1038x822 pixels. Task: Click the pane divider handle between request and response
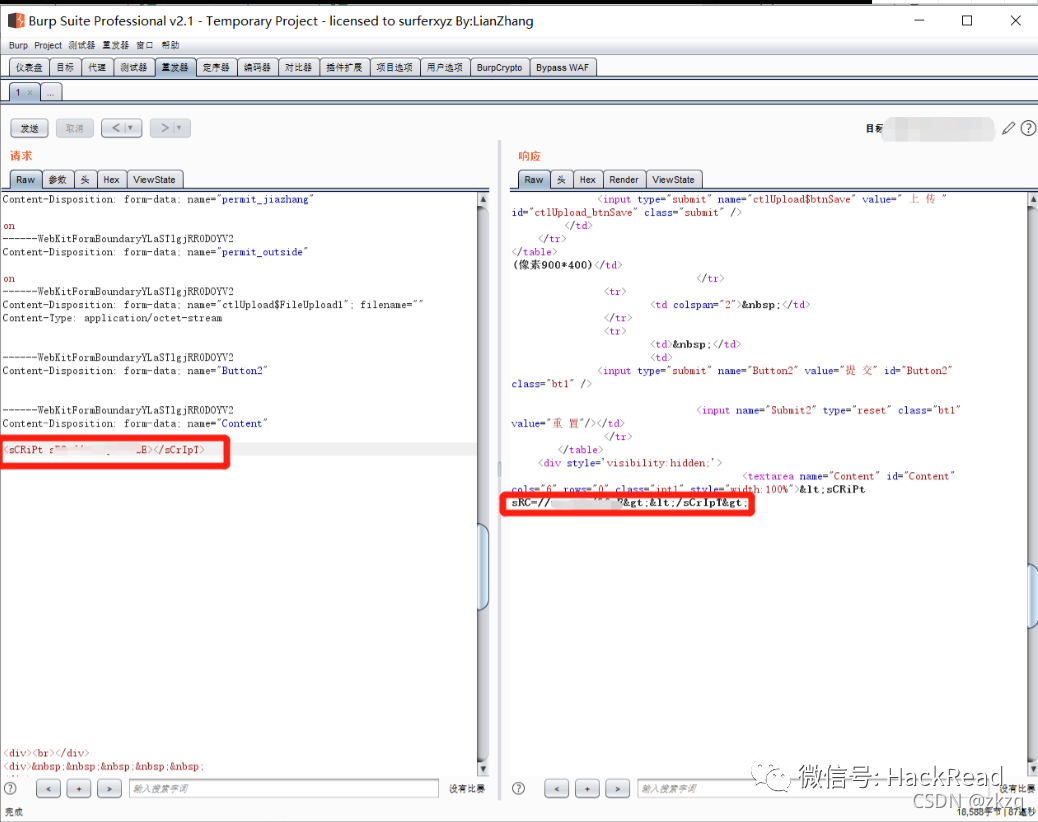[499, 469]
